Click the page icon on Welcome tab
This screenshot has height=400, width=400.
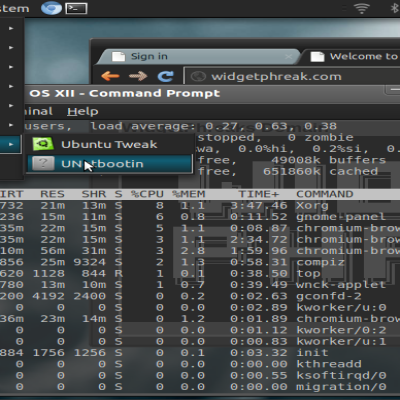point(317,56)
